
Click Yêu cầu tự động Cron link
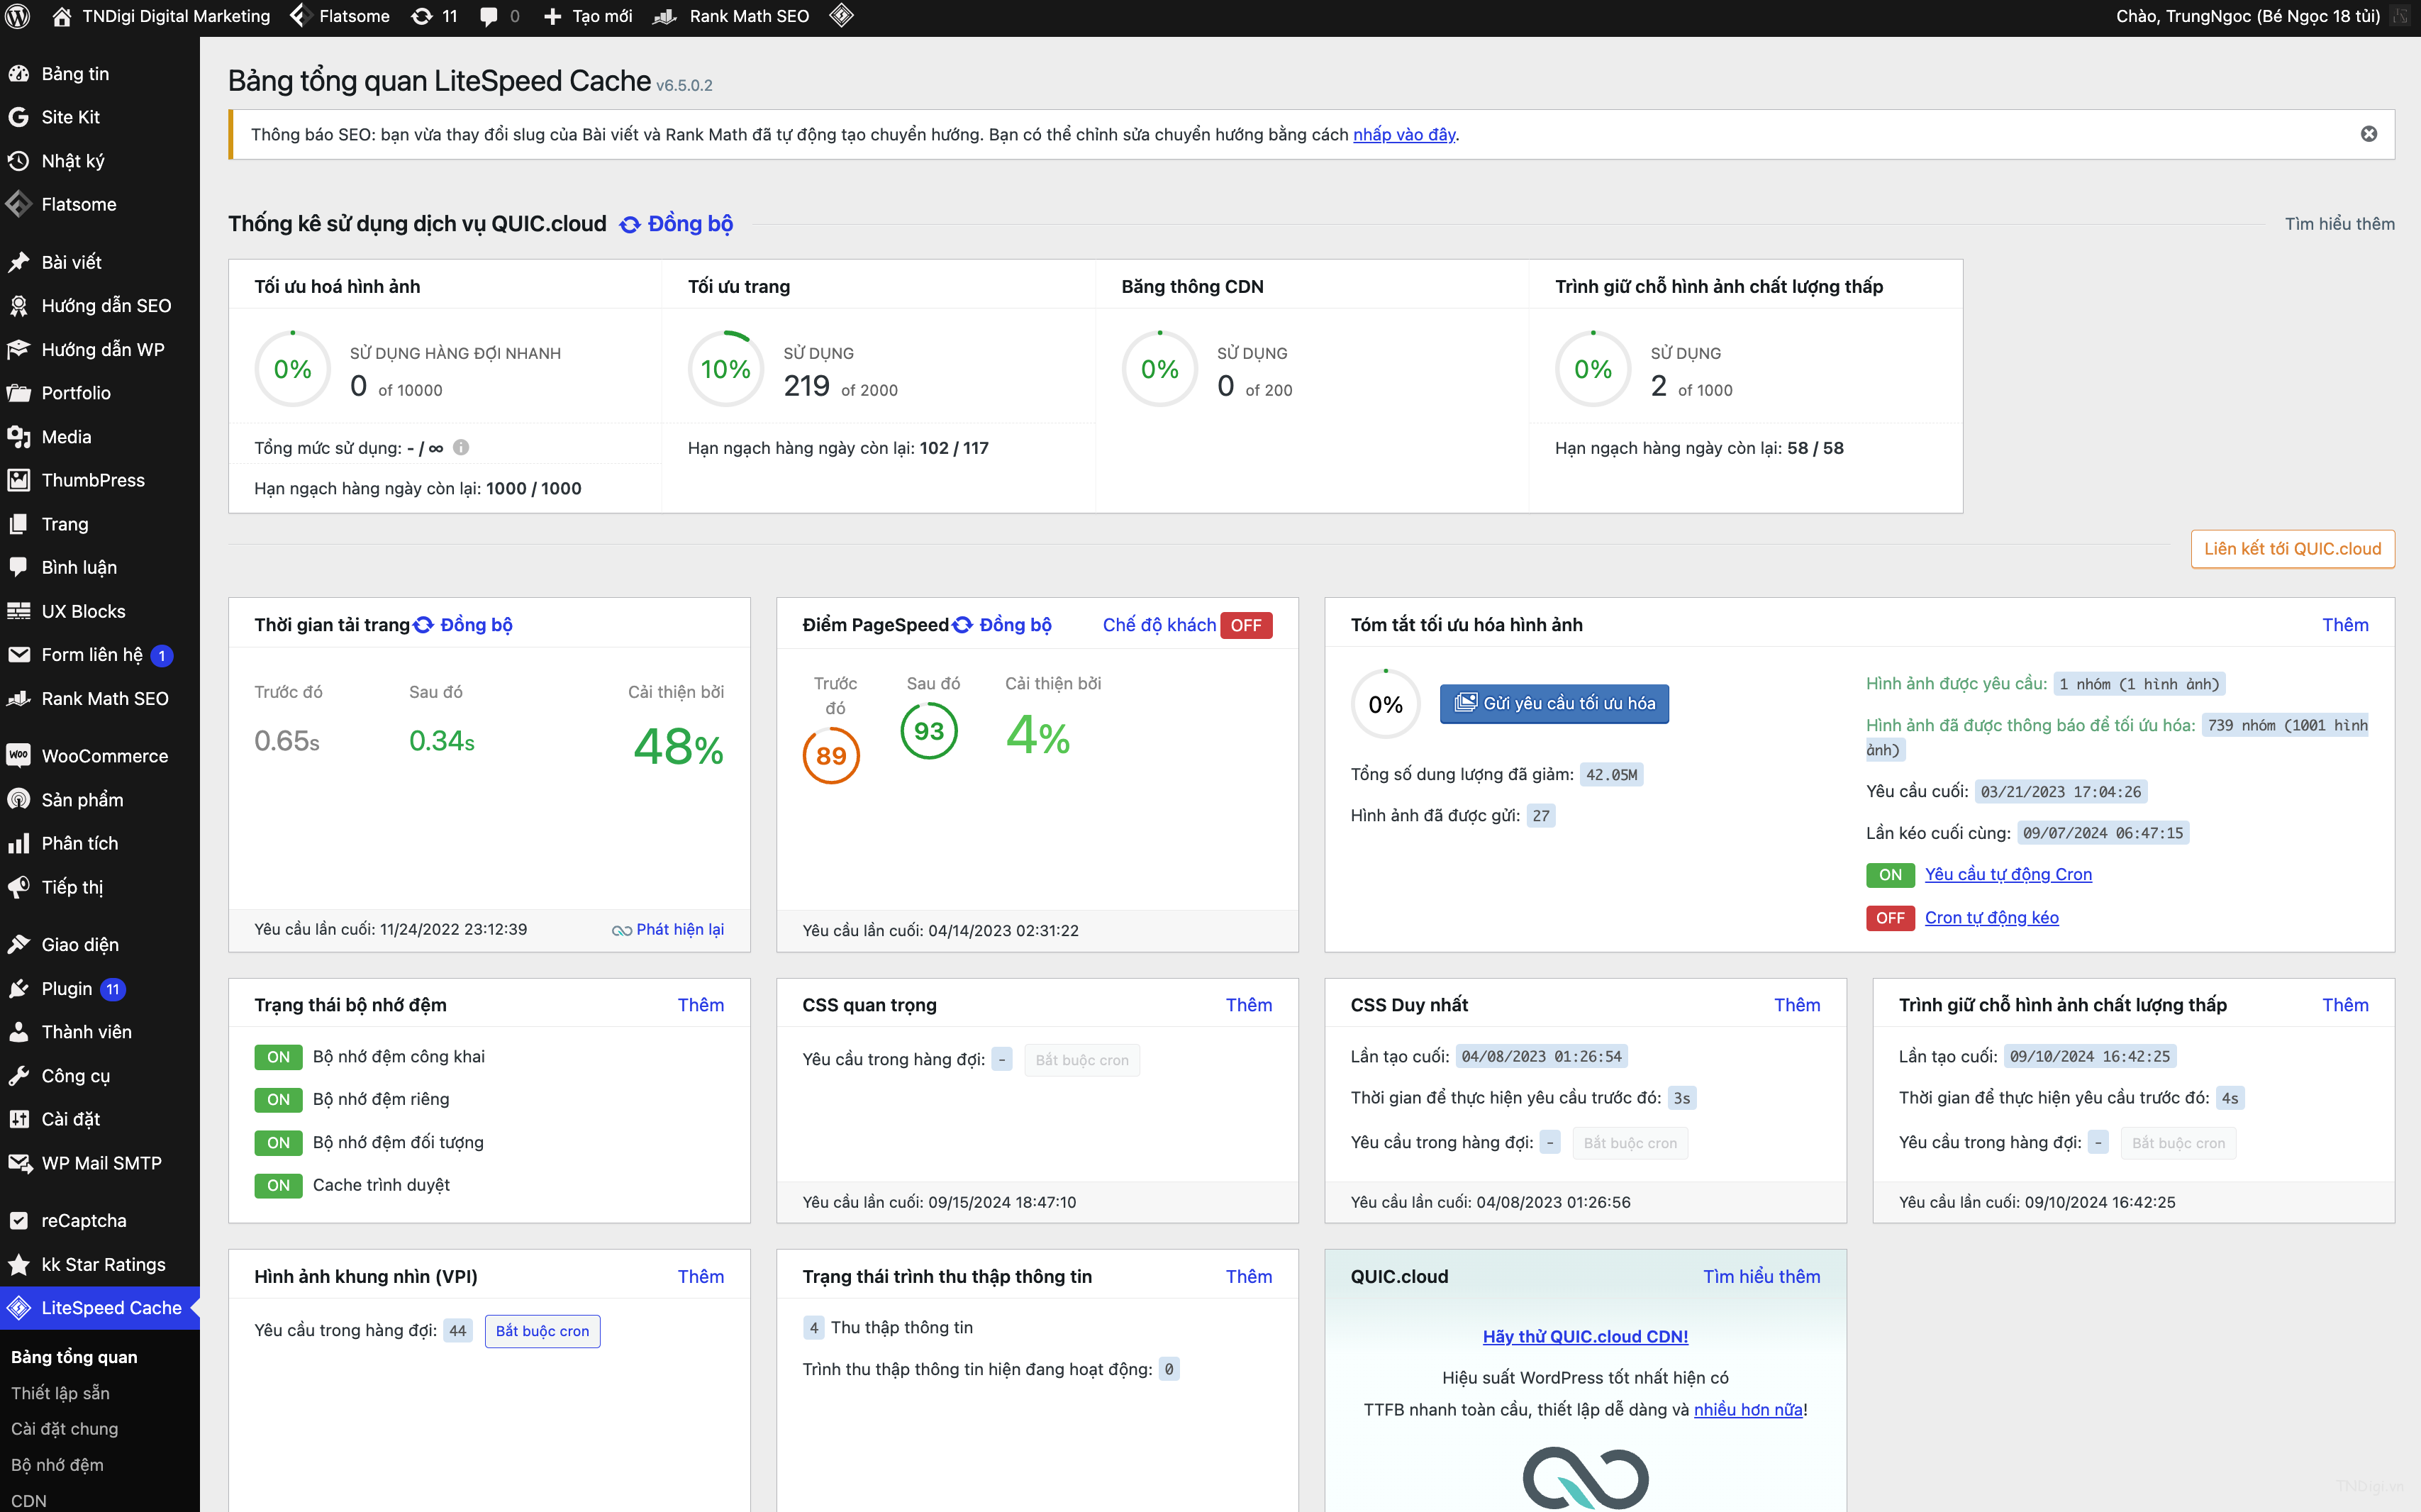pyautogui.click(x=2008, y=875)
